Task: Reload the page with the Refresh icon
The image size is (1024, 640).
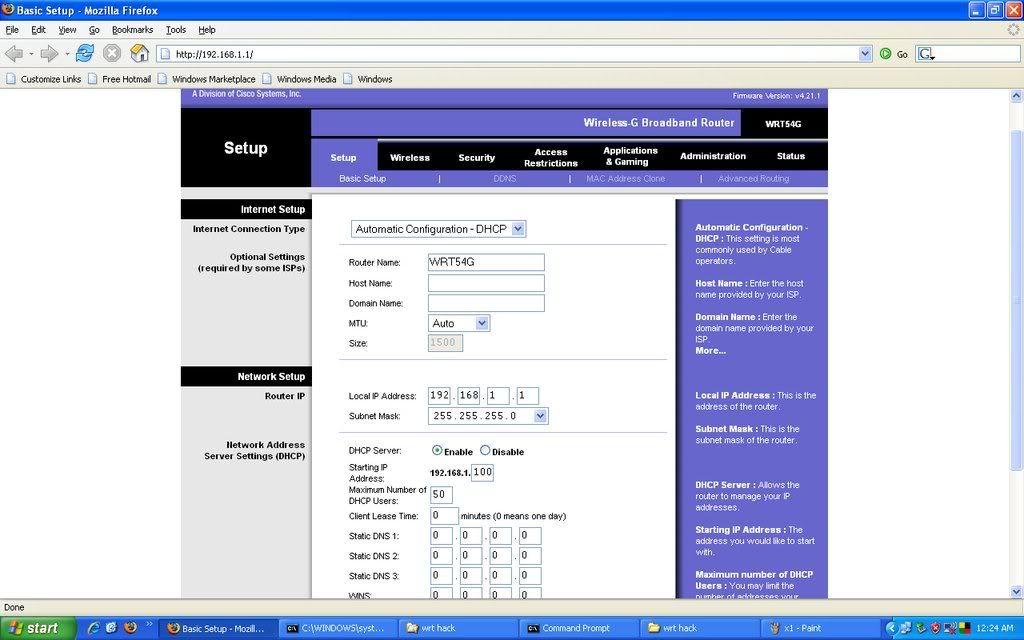Action: pos(85,53)
